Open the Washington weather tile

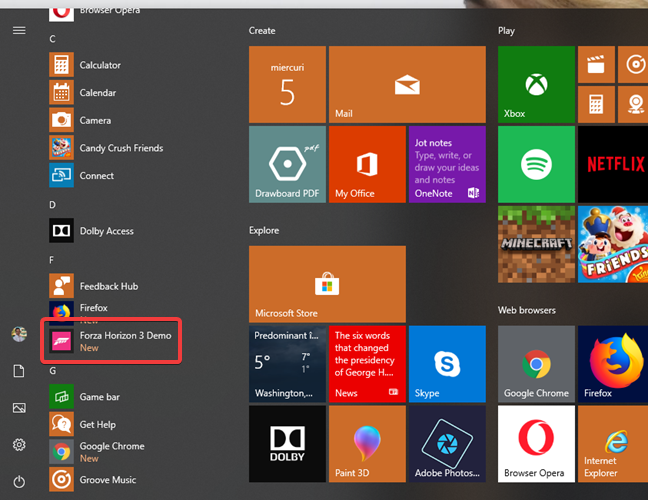tap(287, 364)
